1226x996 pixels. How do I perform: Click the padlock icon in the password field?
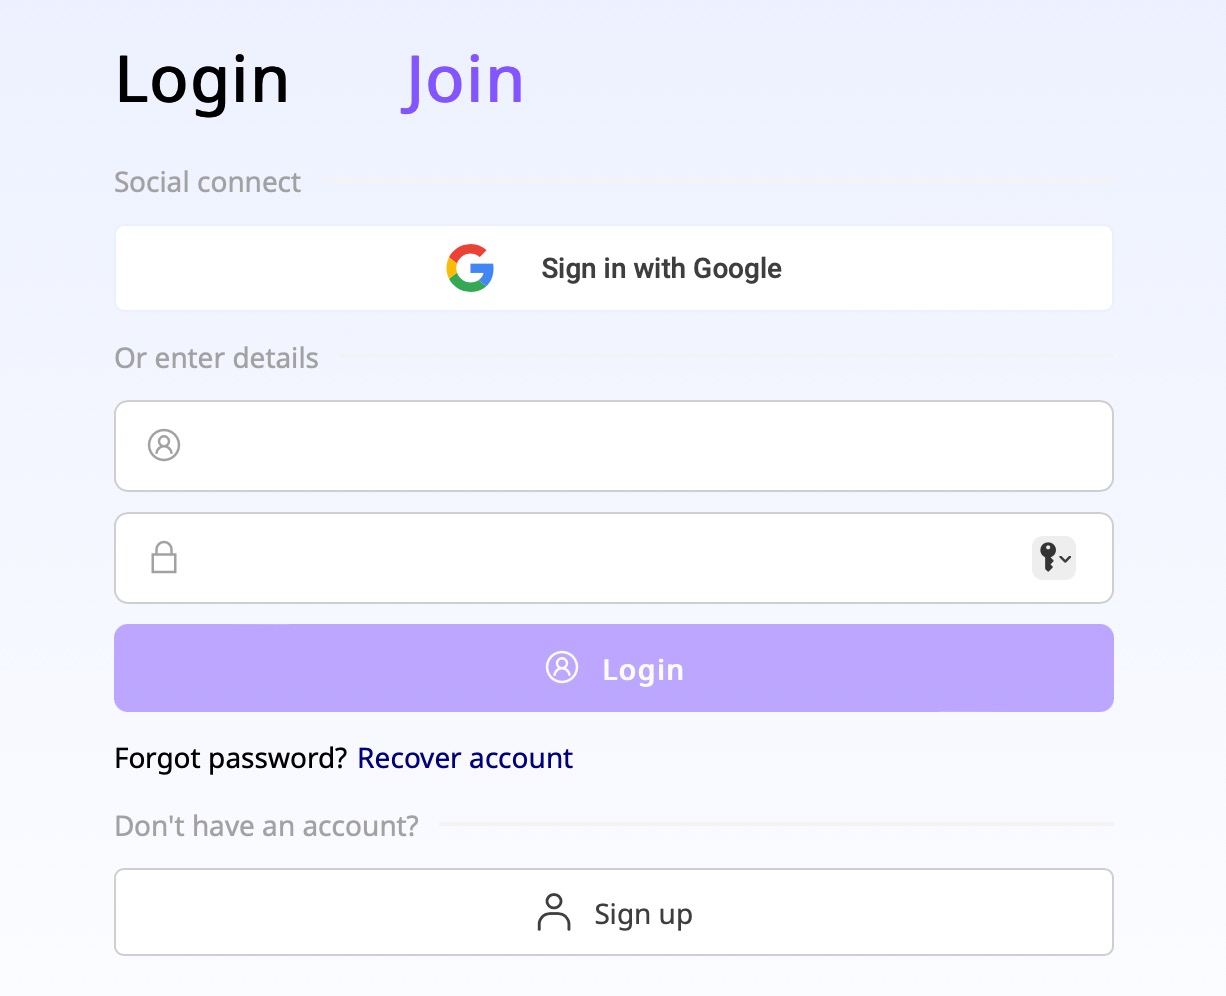[x=163, y=557]
